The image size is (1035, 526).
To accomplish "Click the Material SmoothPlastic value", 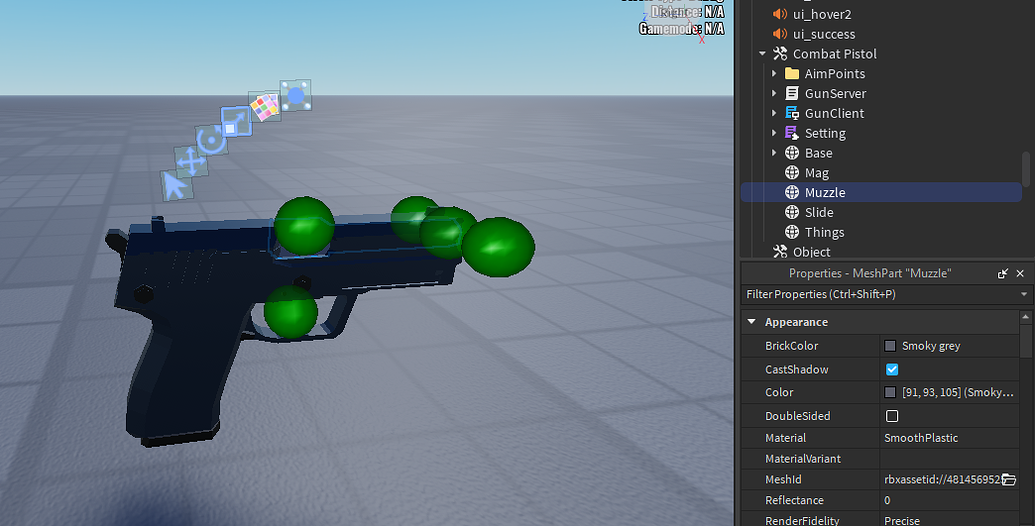I will [x=921, y=438].
